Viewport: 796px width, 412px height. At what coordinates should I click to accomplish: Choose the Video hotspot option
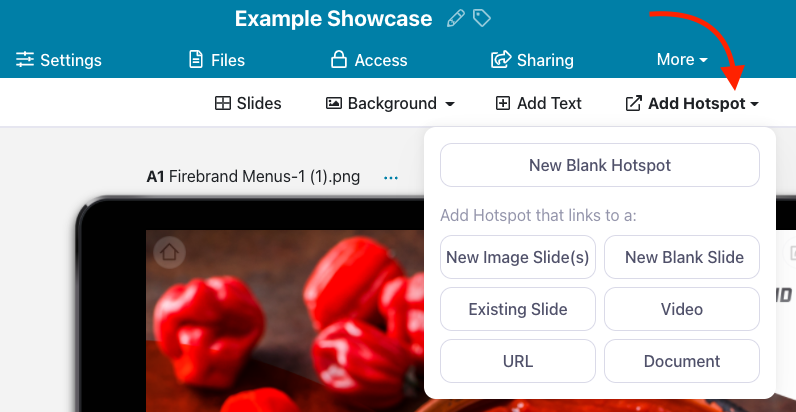(x=682, y=309)
